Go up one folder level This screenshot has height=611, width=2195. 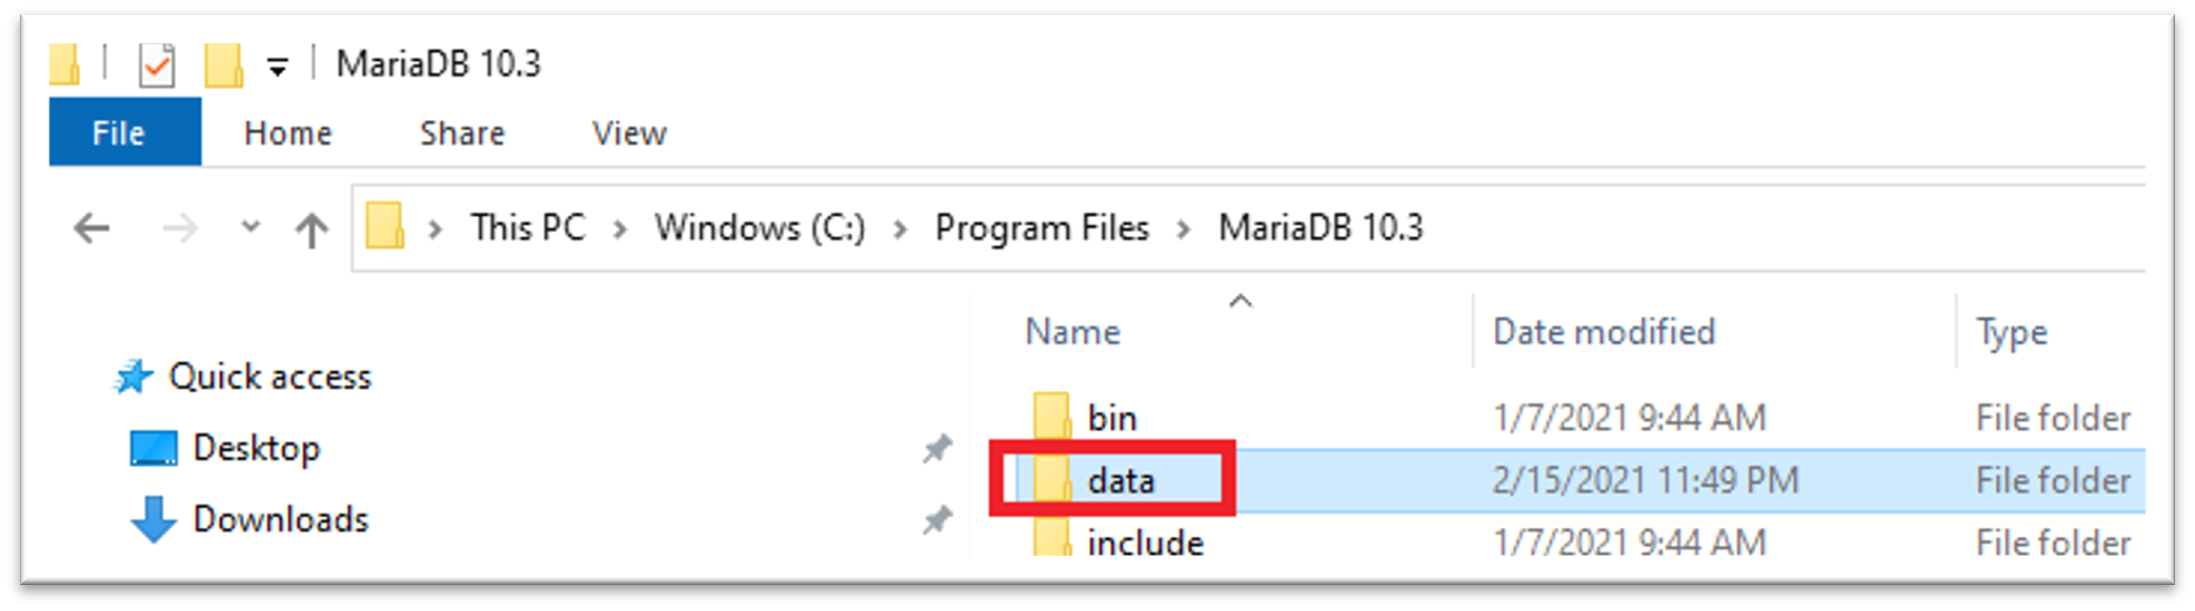(x=312, y=230)
